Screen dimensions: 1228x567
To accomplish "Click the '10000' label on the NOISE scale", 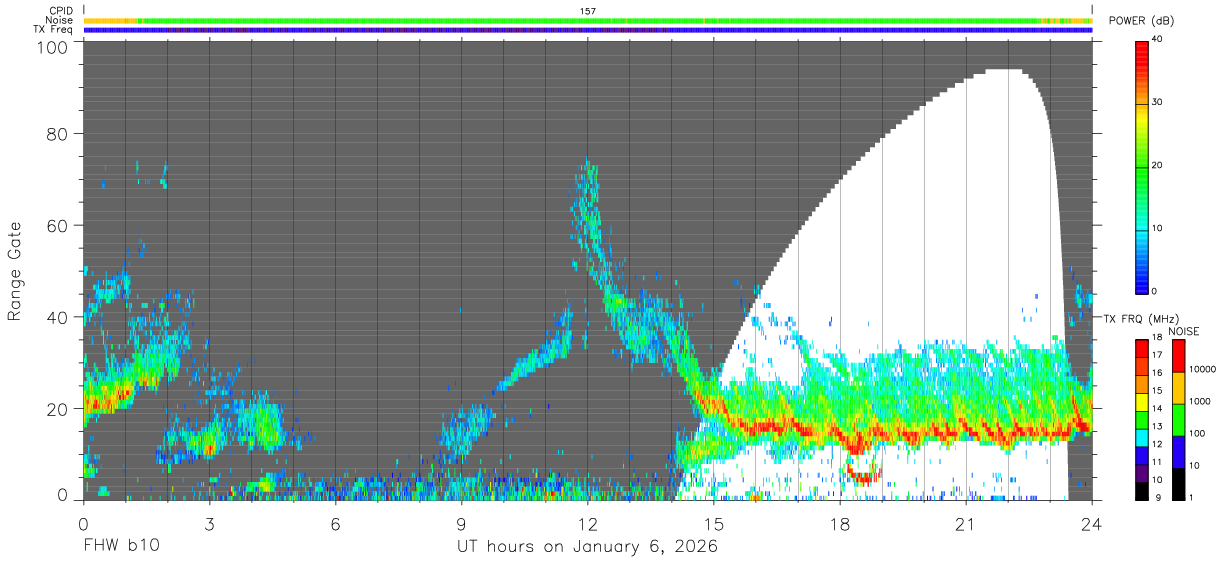I will coord(1205,369).
